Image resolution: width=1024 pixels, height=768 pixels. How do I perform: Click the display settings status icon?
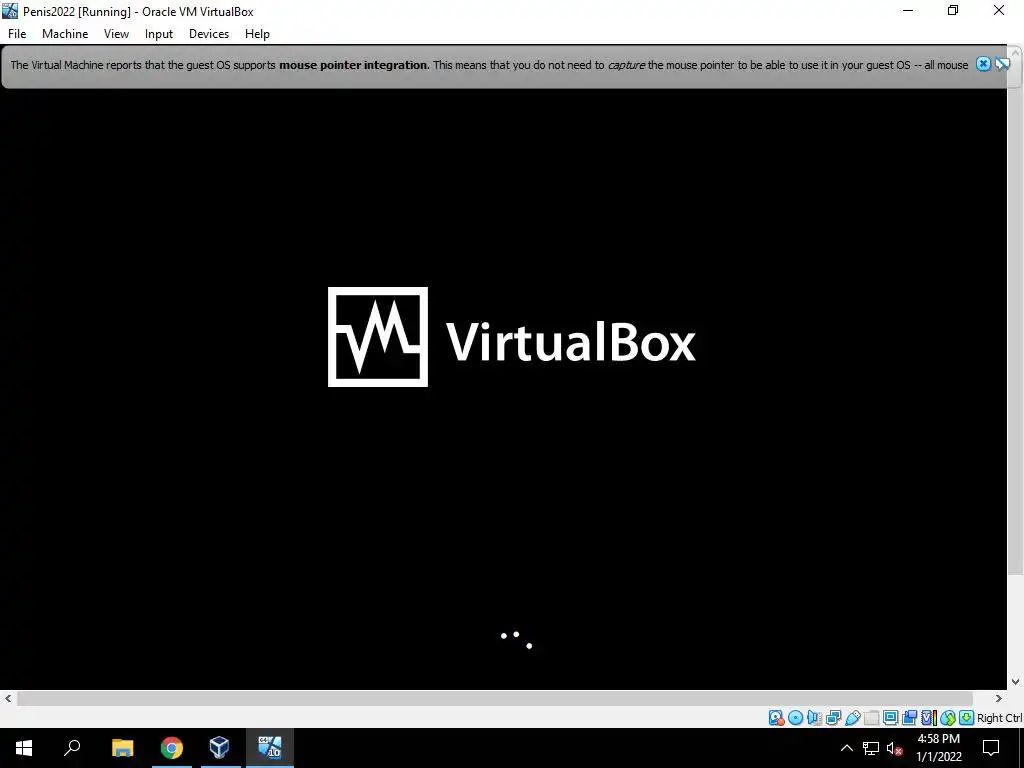[891, 718]
